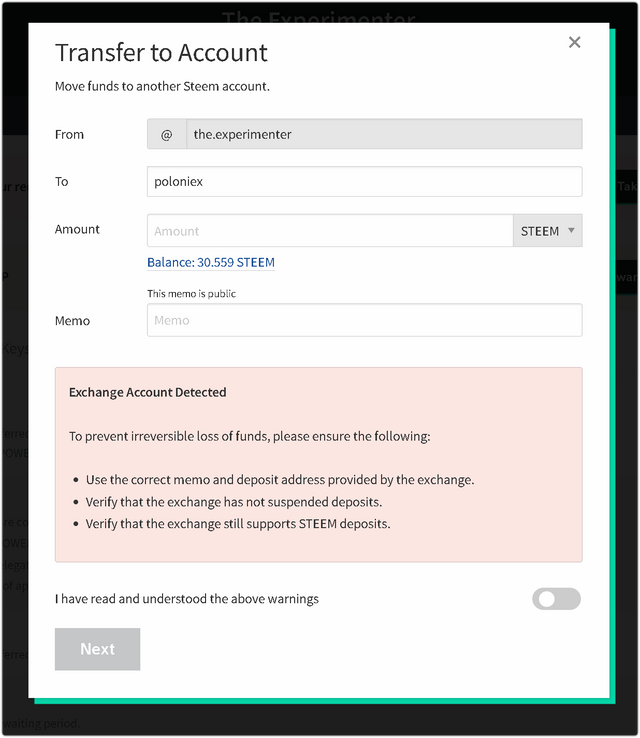
Task: Click into the Memo input field
Action: click(x=364, y=320)
